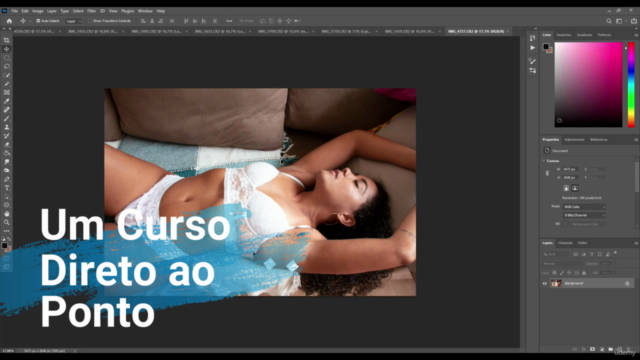Toggle the link width and height chain icon
640x360 pixels.
pos(547,173)
